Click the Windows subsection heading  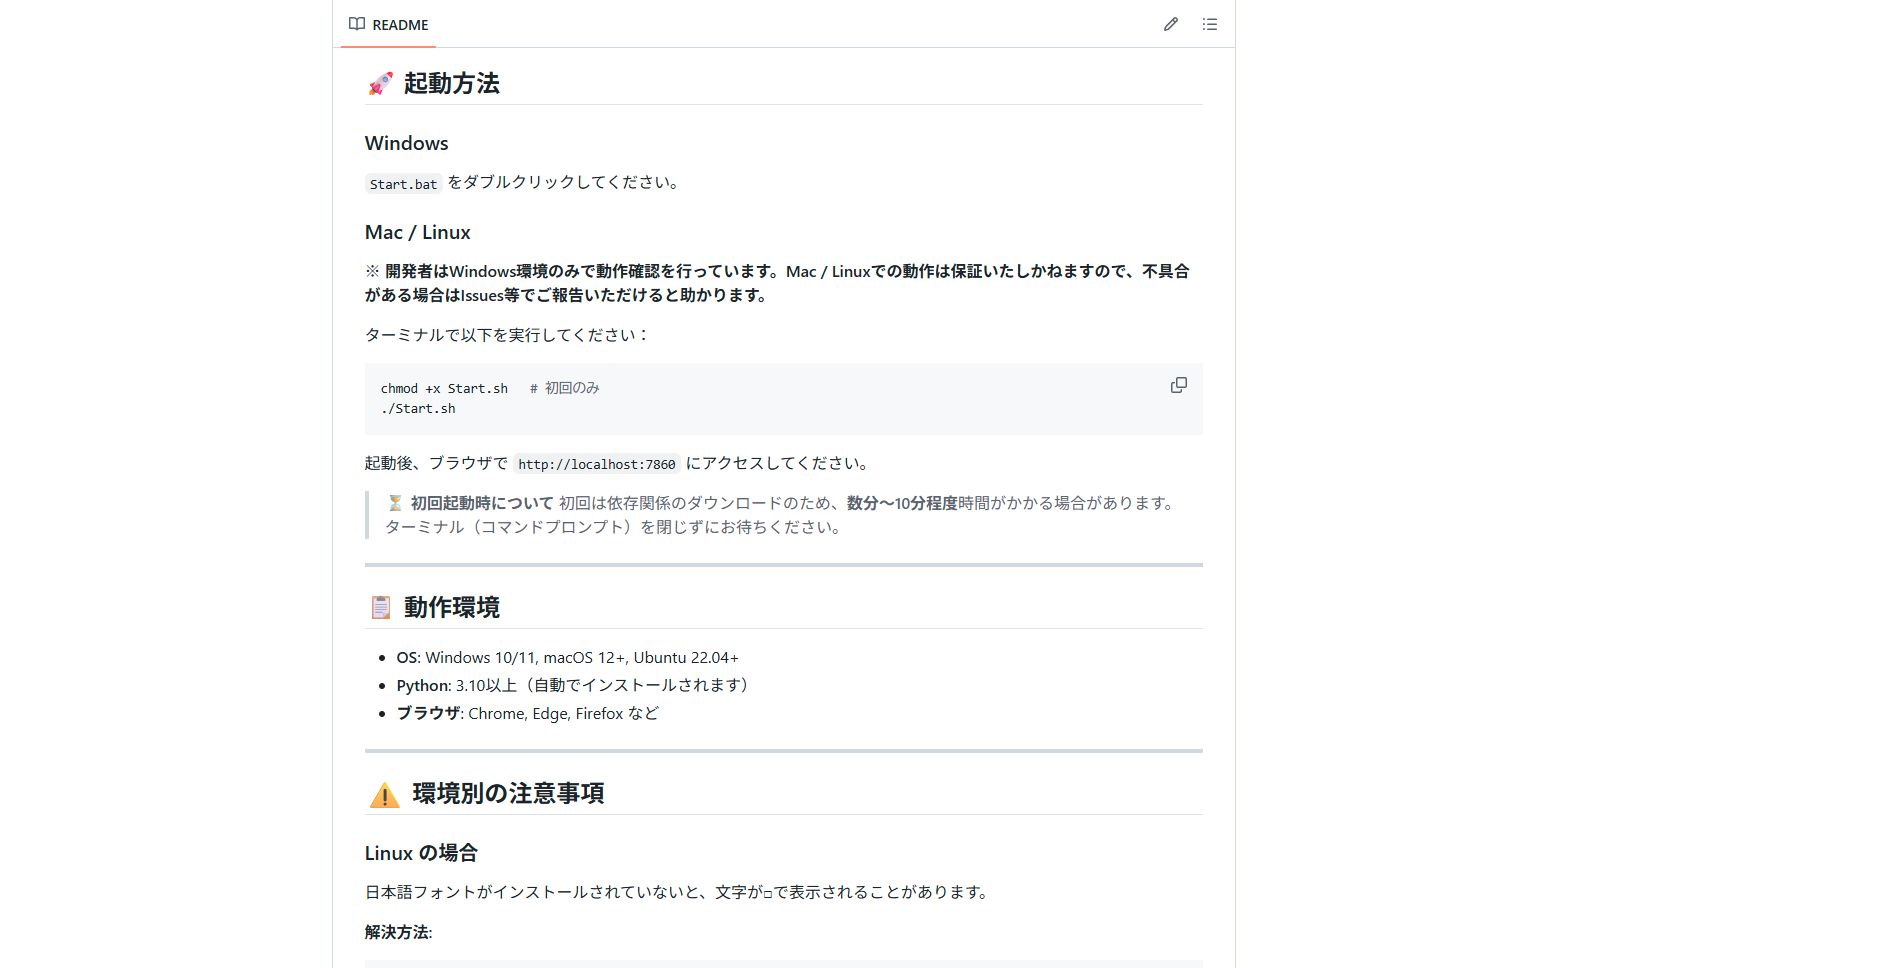point(406,143)
